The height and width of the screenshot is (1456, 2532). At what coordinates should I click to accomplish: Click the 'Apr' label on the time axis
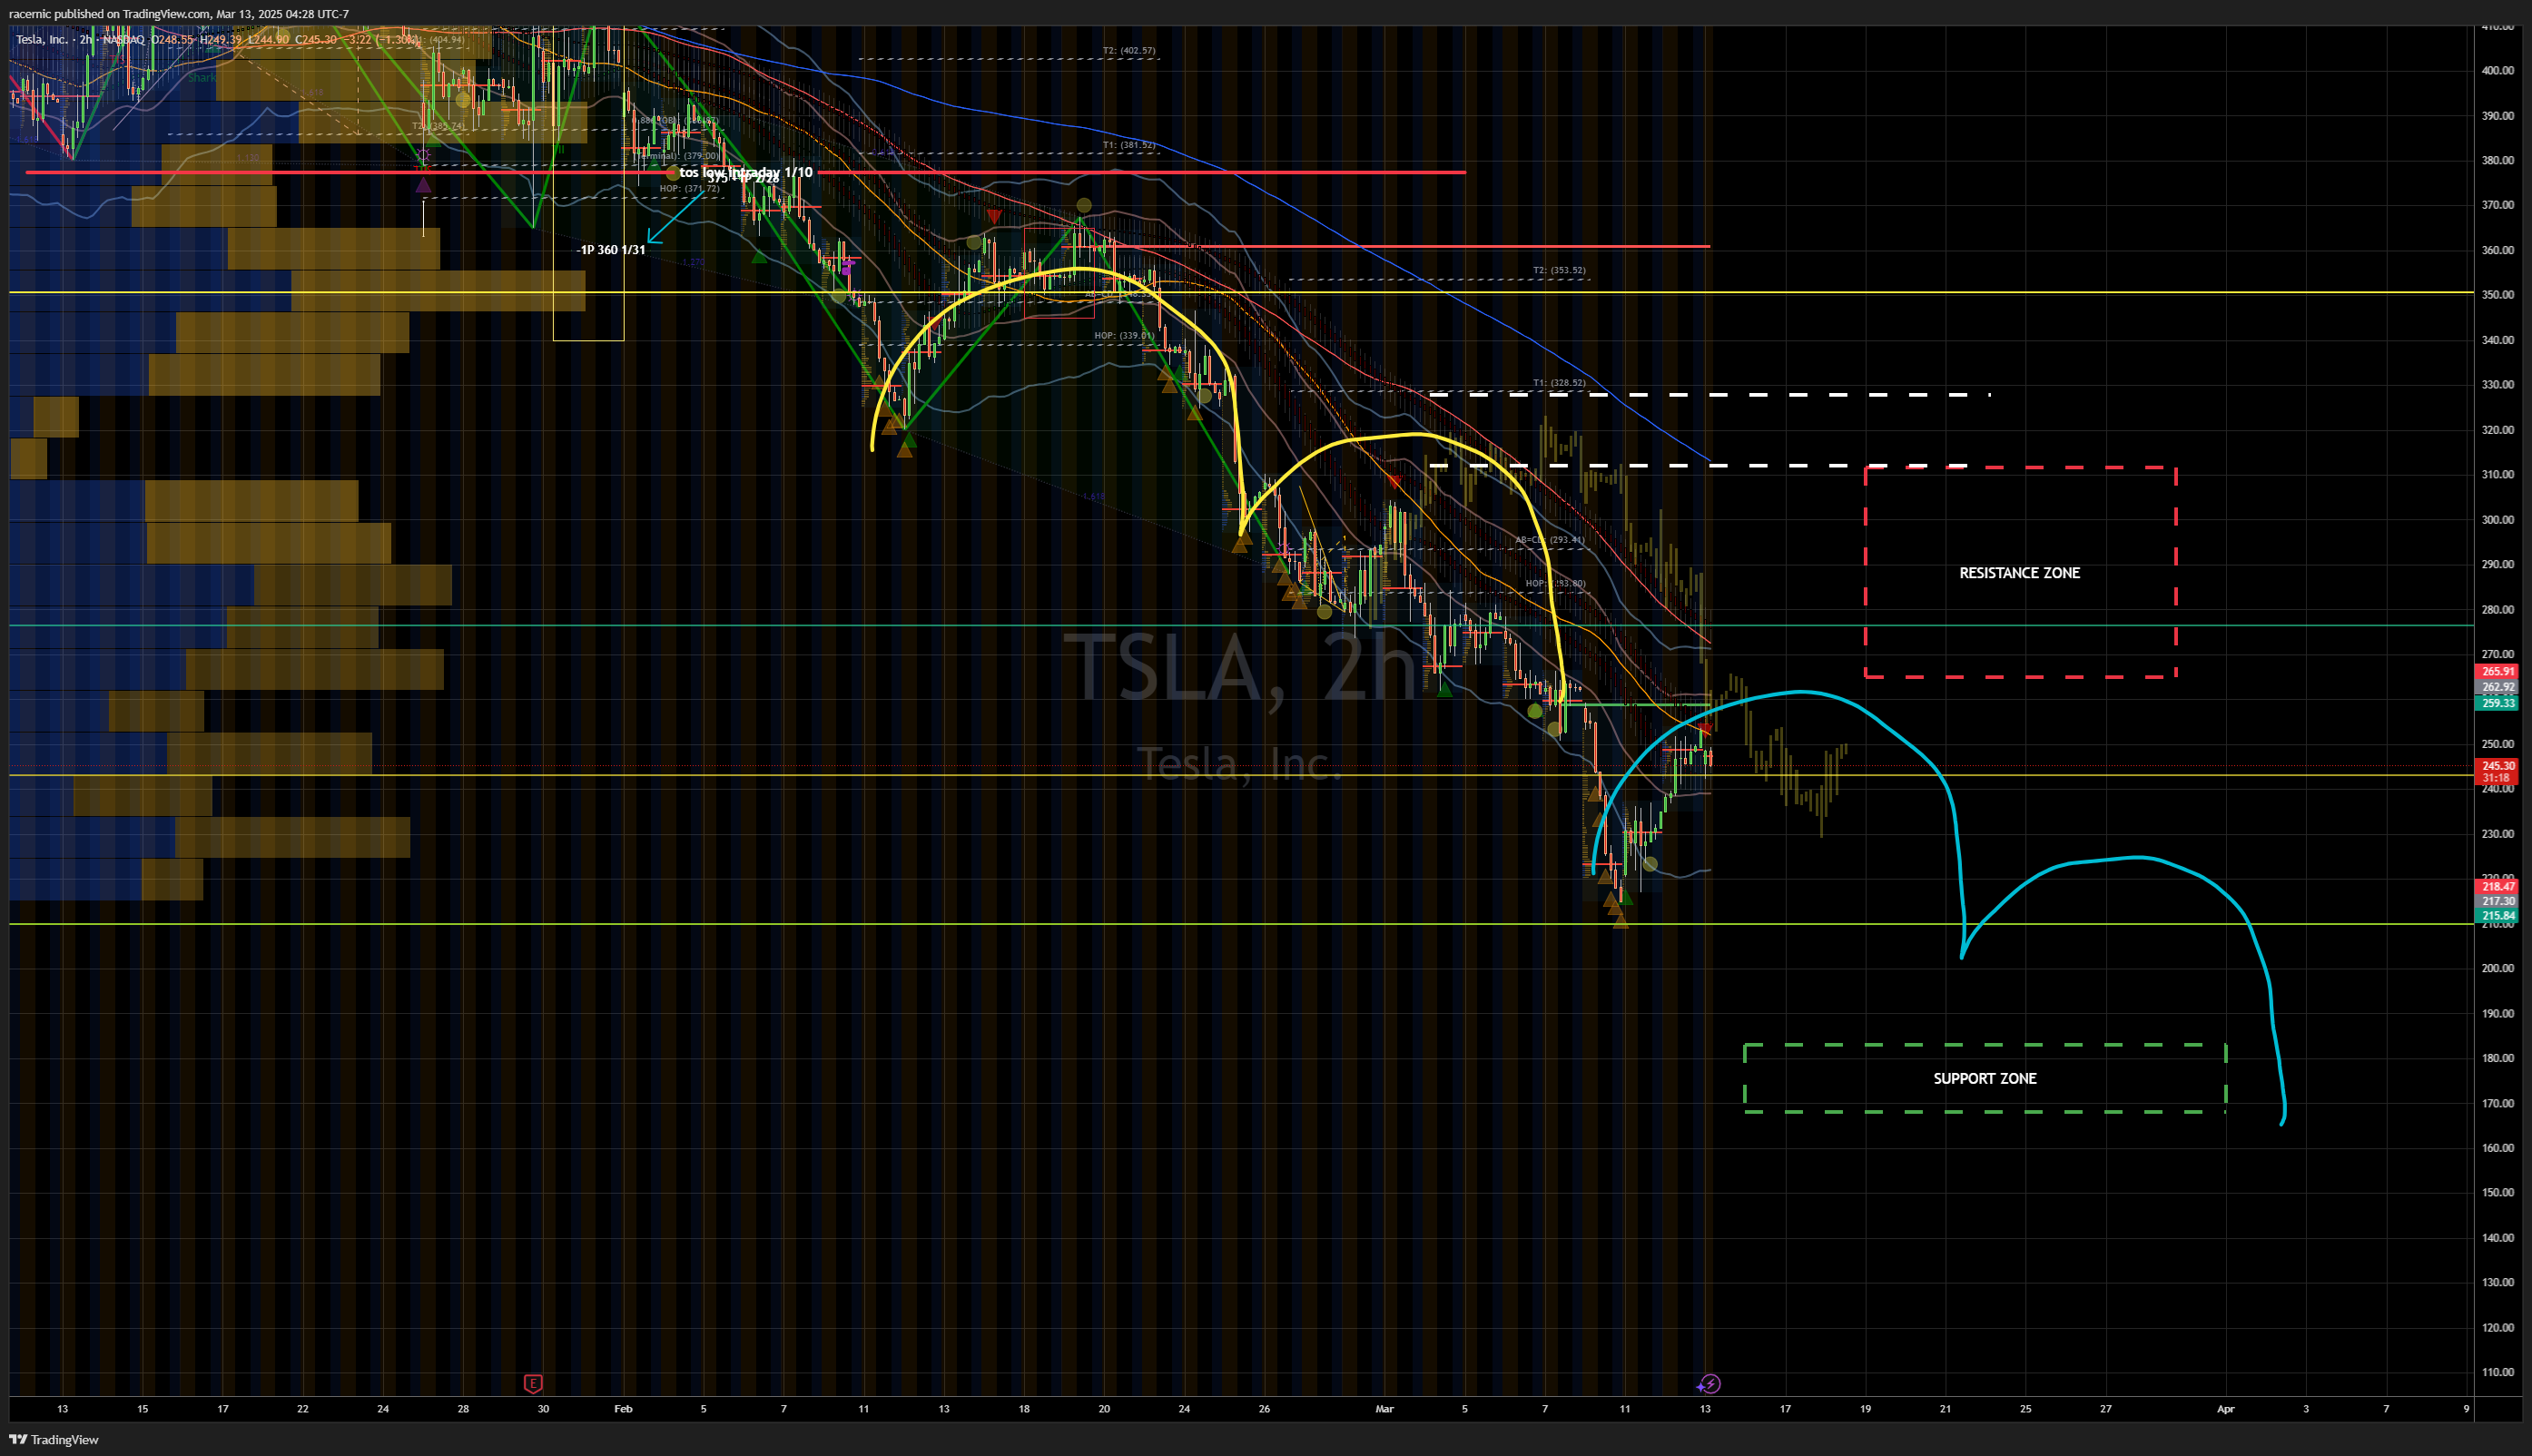point(2225,1409)
